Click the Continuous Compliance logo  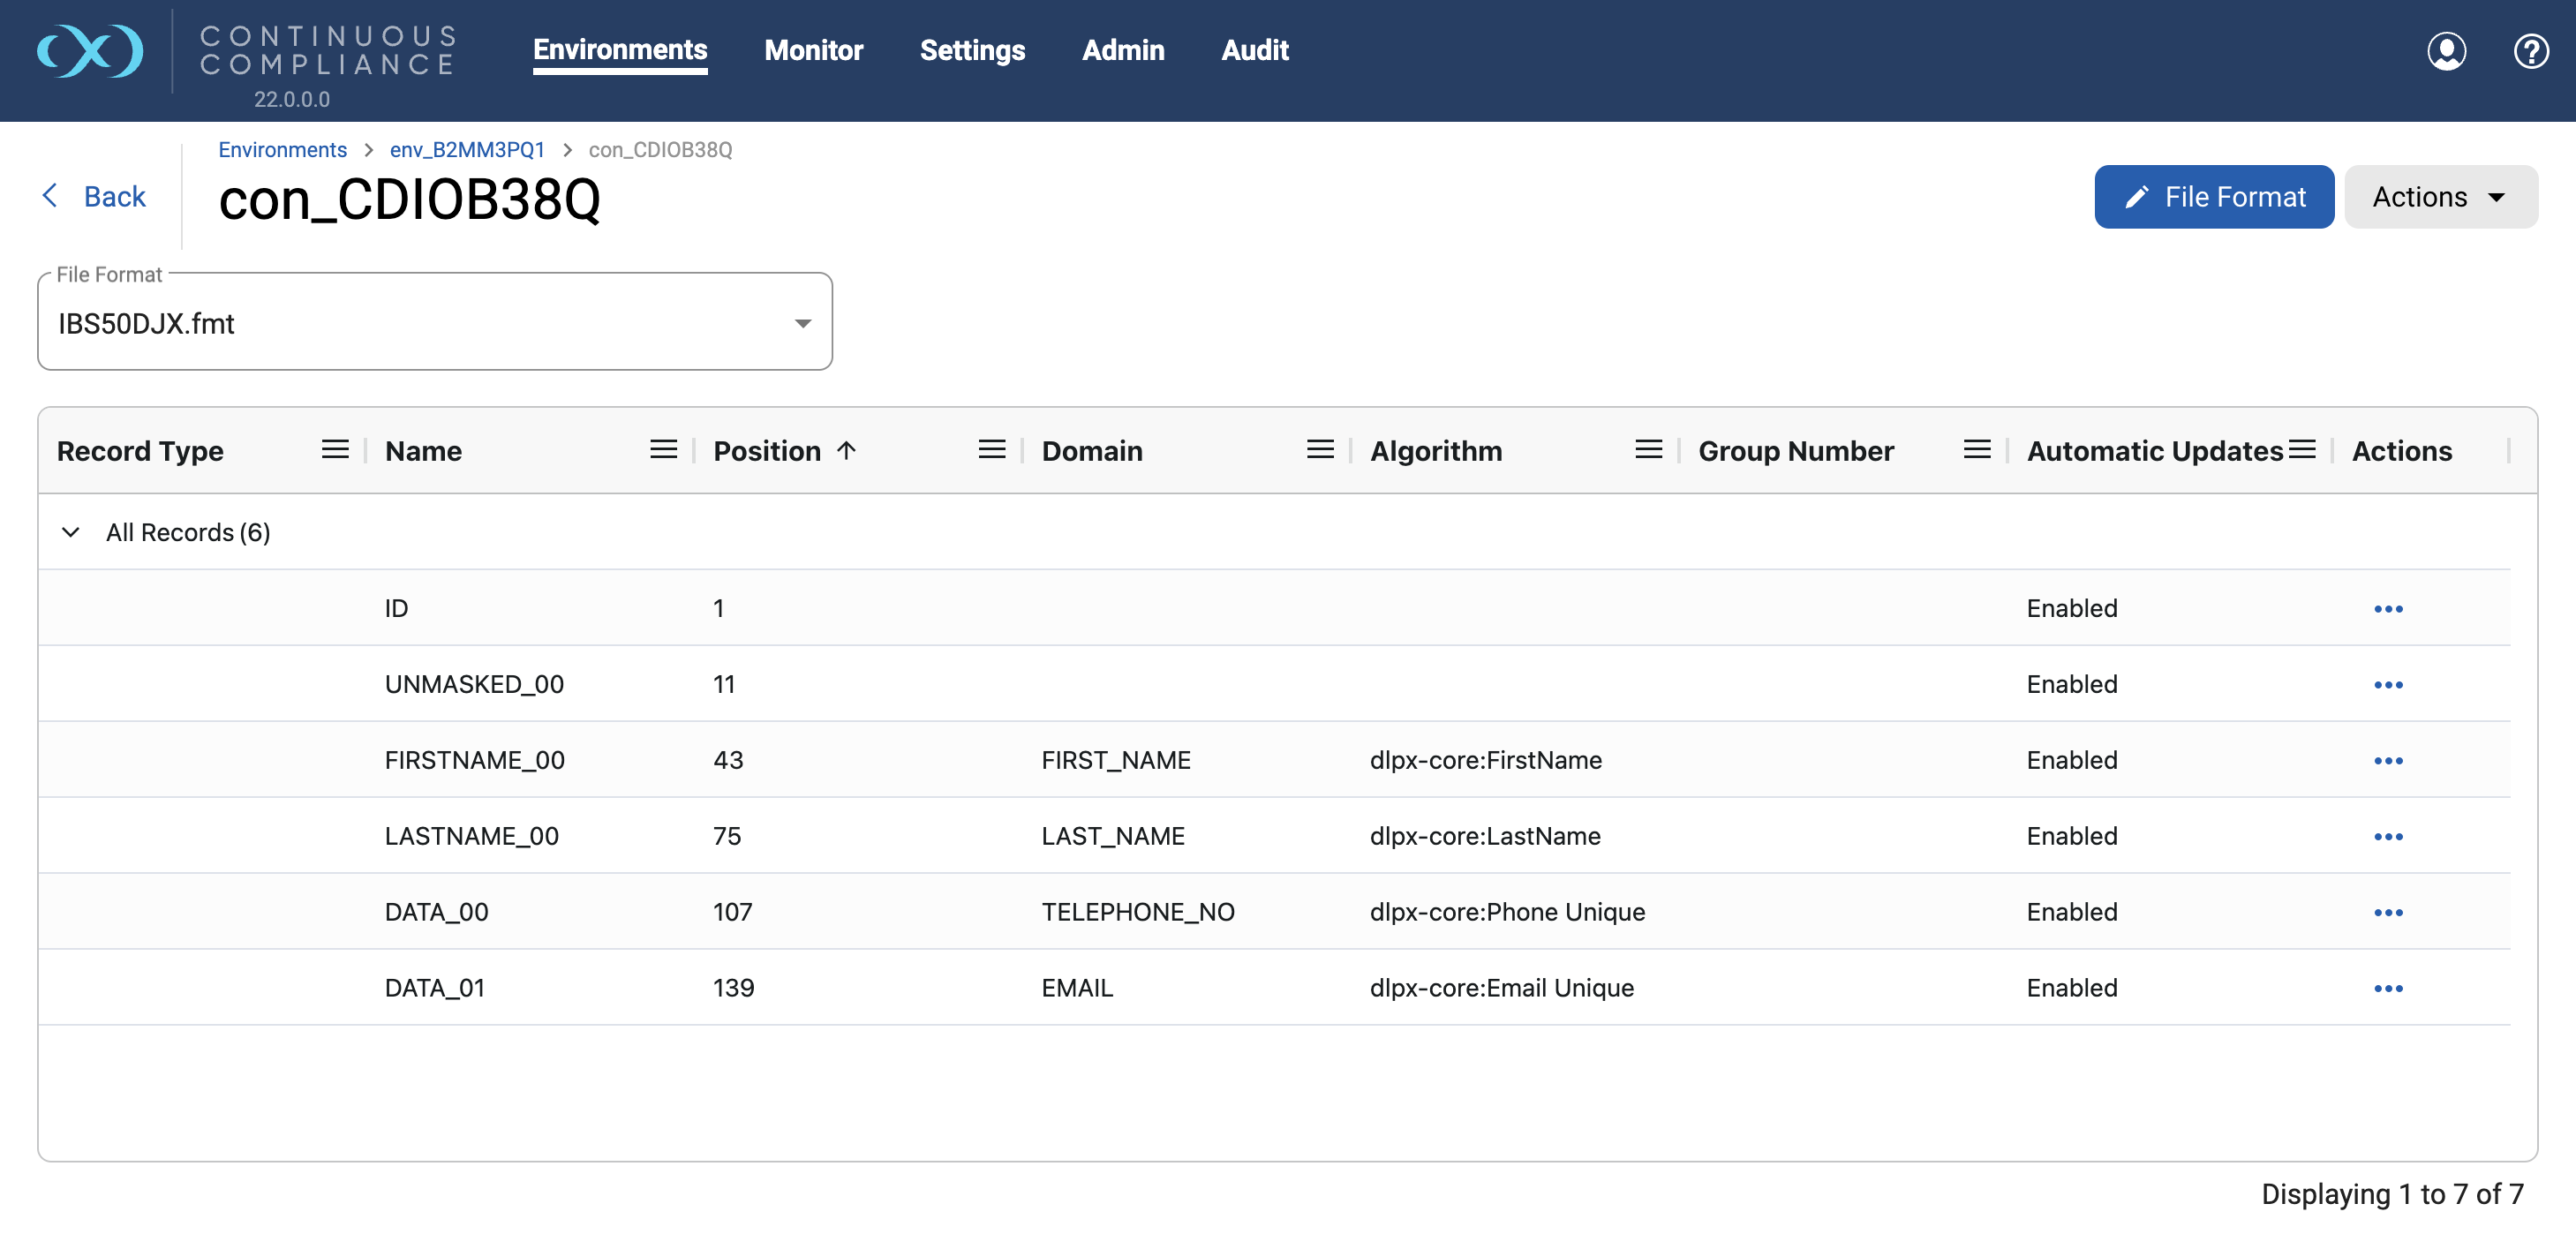[x=90, y=51]
